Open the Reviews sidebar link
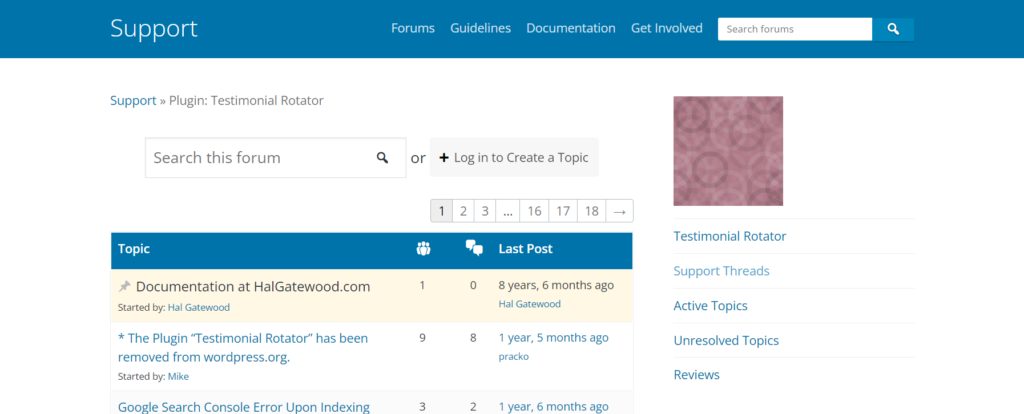Image resolution: width=1024 pixels, height=414 pixels. tap(696, 375)
